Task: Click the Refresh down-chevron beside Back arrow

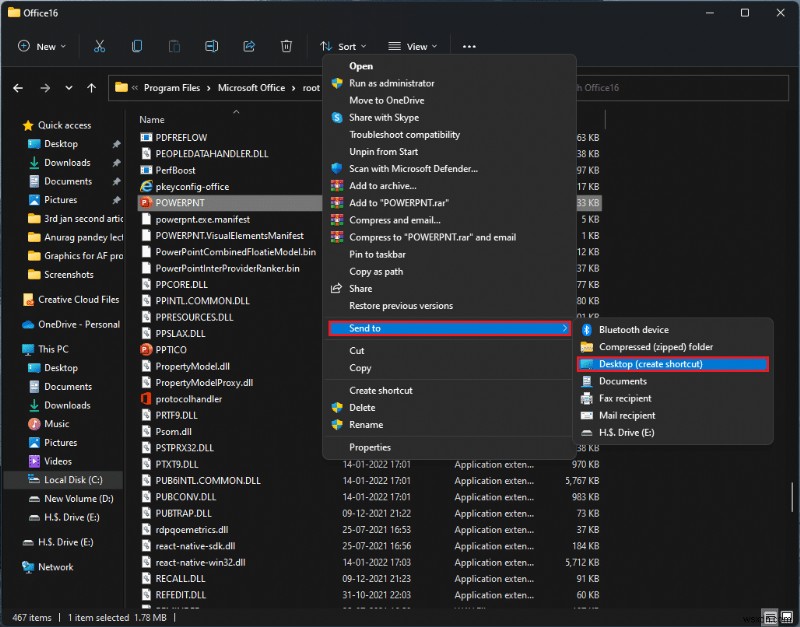Action: (x=68, y=88)
